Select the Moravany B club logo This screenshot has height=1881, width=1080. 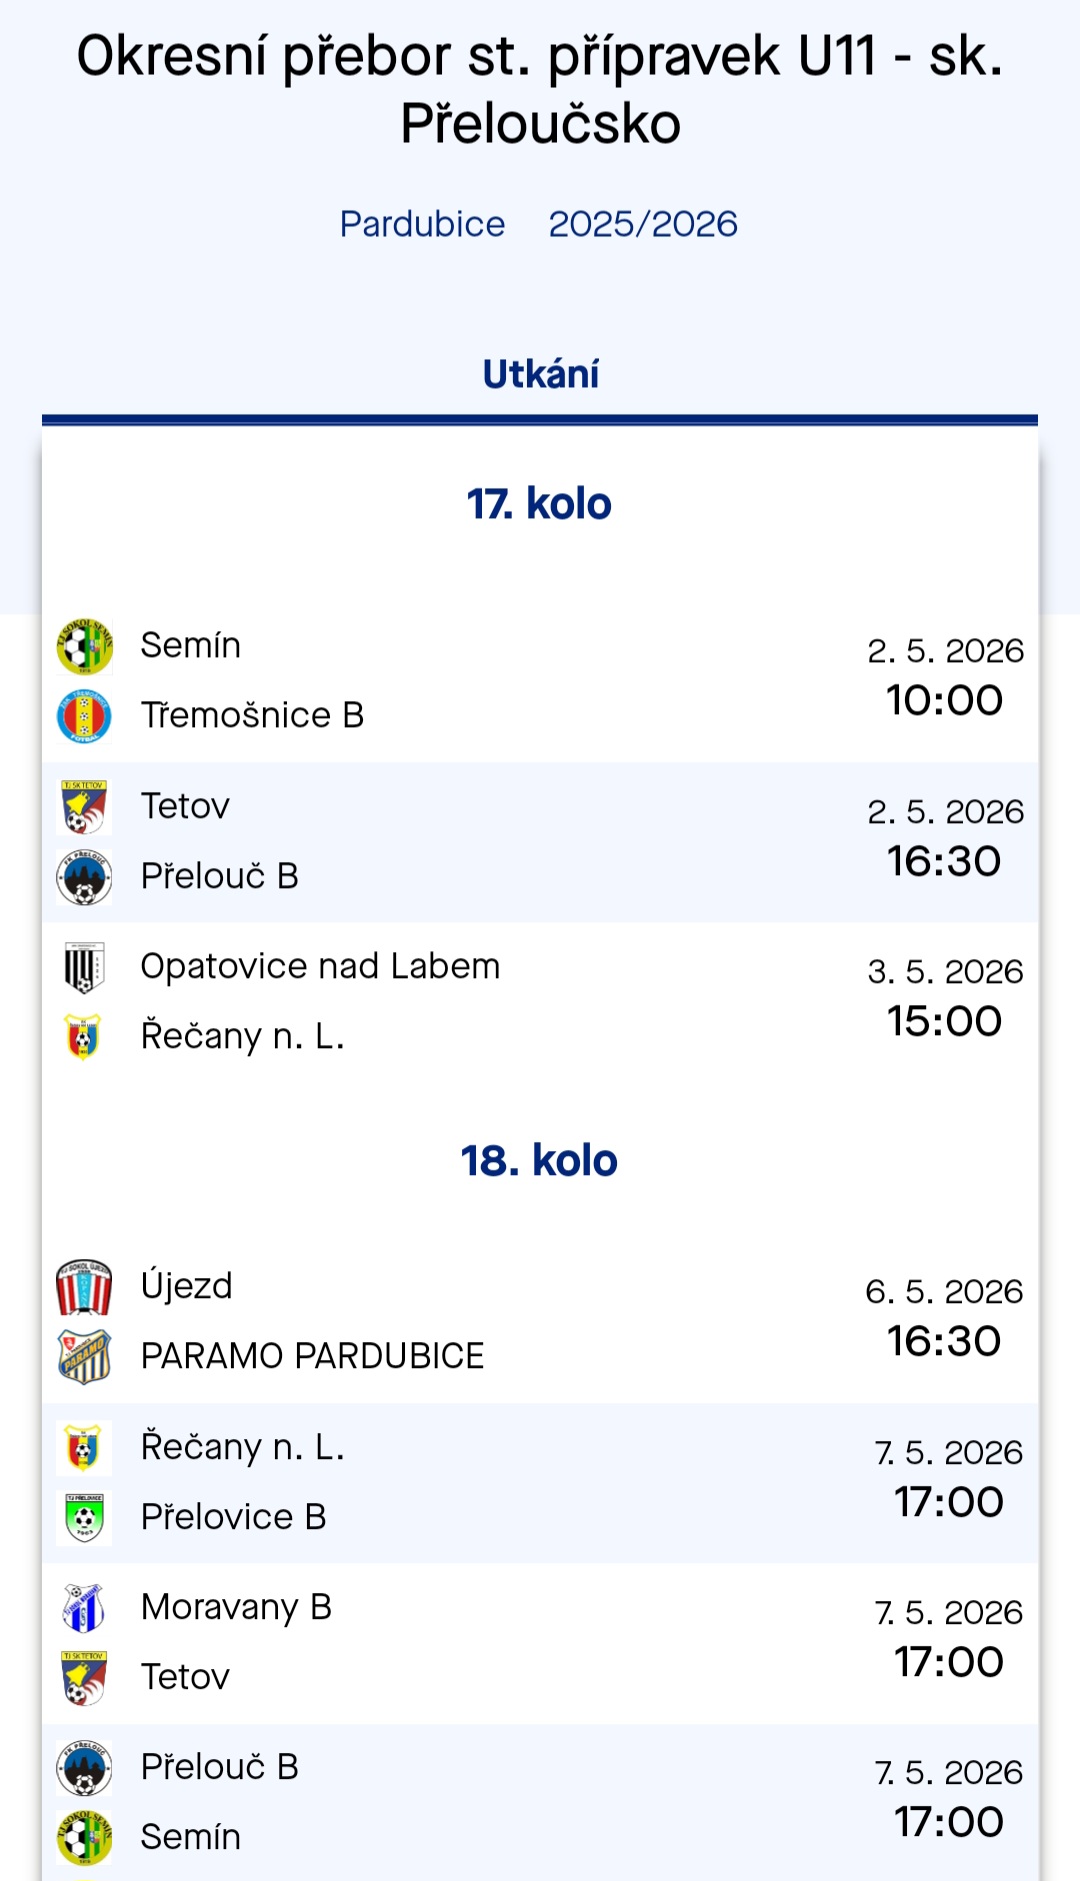84,1607
